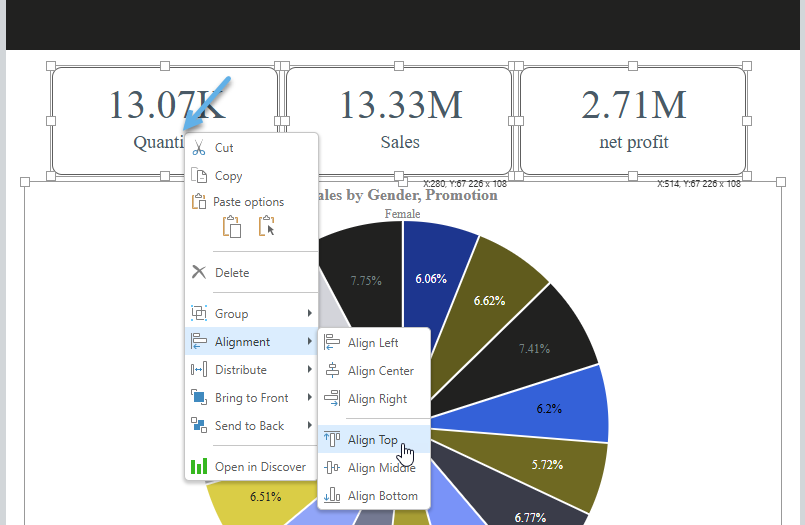Open Send to Back menu entry
The width and height of the screenshot is (805, 525).
(252, 425)
